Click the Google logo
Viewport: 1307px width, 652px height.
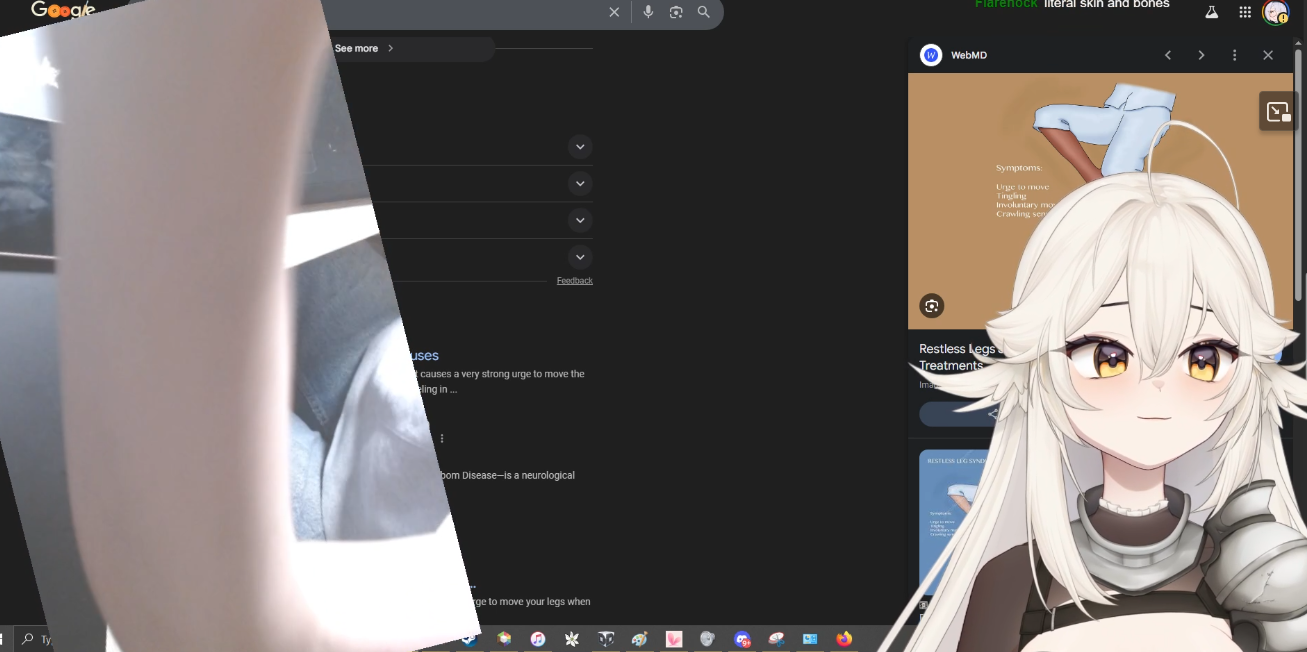click(63, 10)
